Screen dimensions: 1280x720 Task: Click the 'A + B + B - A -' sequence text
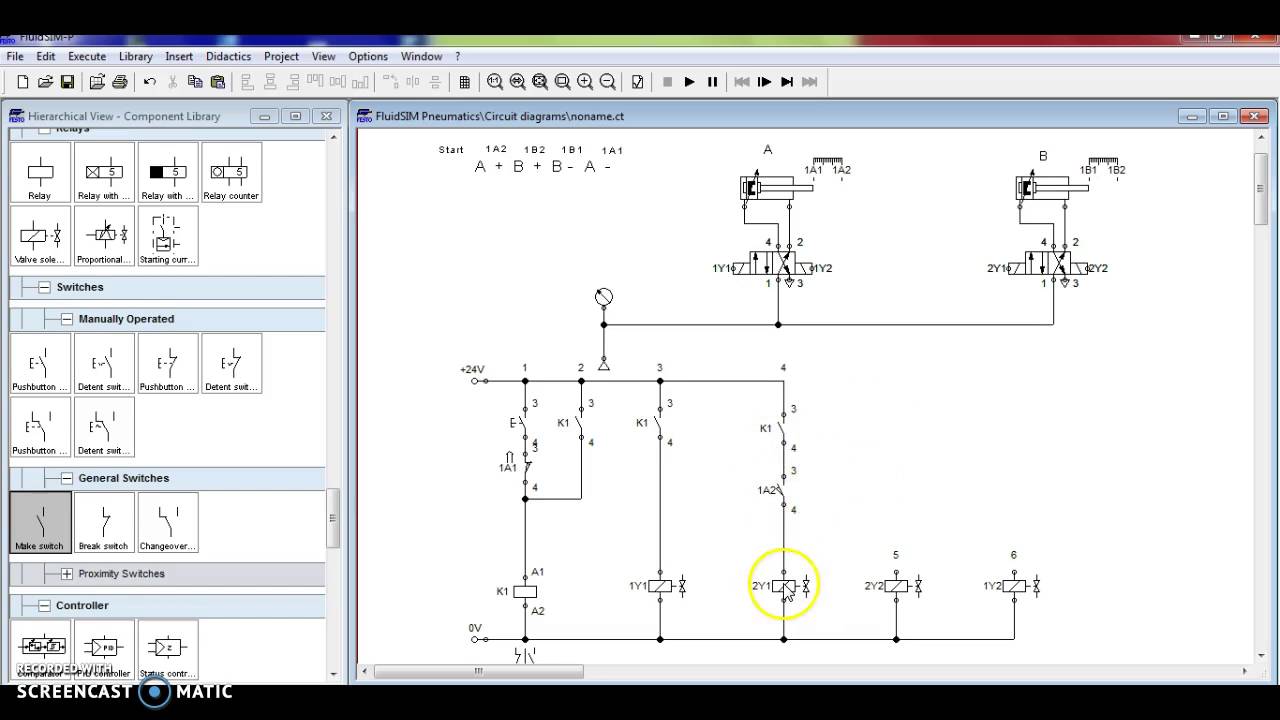coord(542,167)
